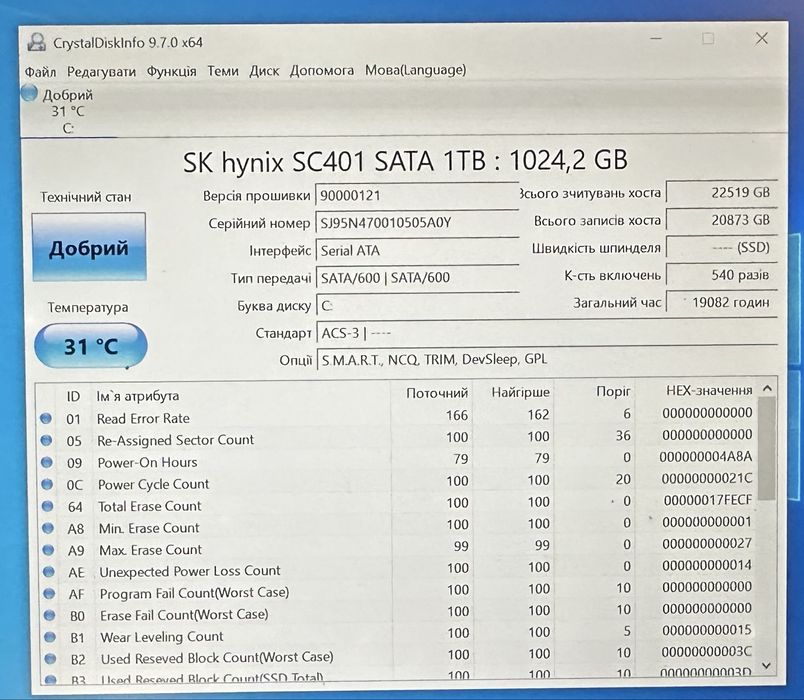Open the Диск menu
804x700 pixels.
point(264,70)
